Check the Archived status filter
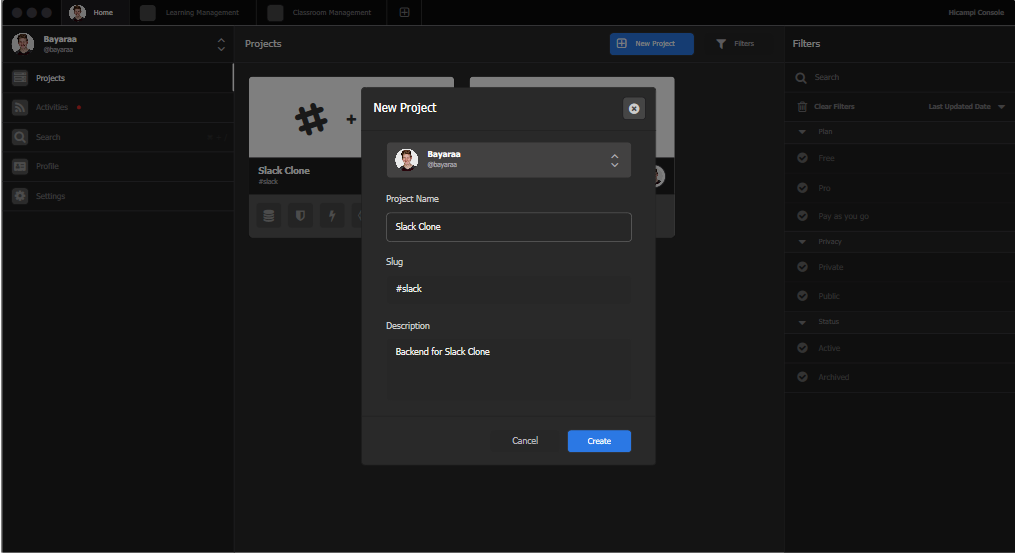The image size is (1015, 553). click(x=802, y=377)
